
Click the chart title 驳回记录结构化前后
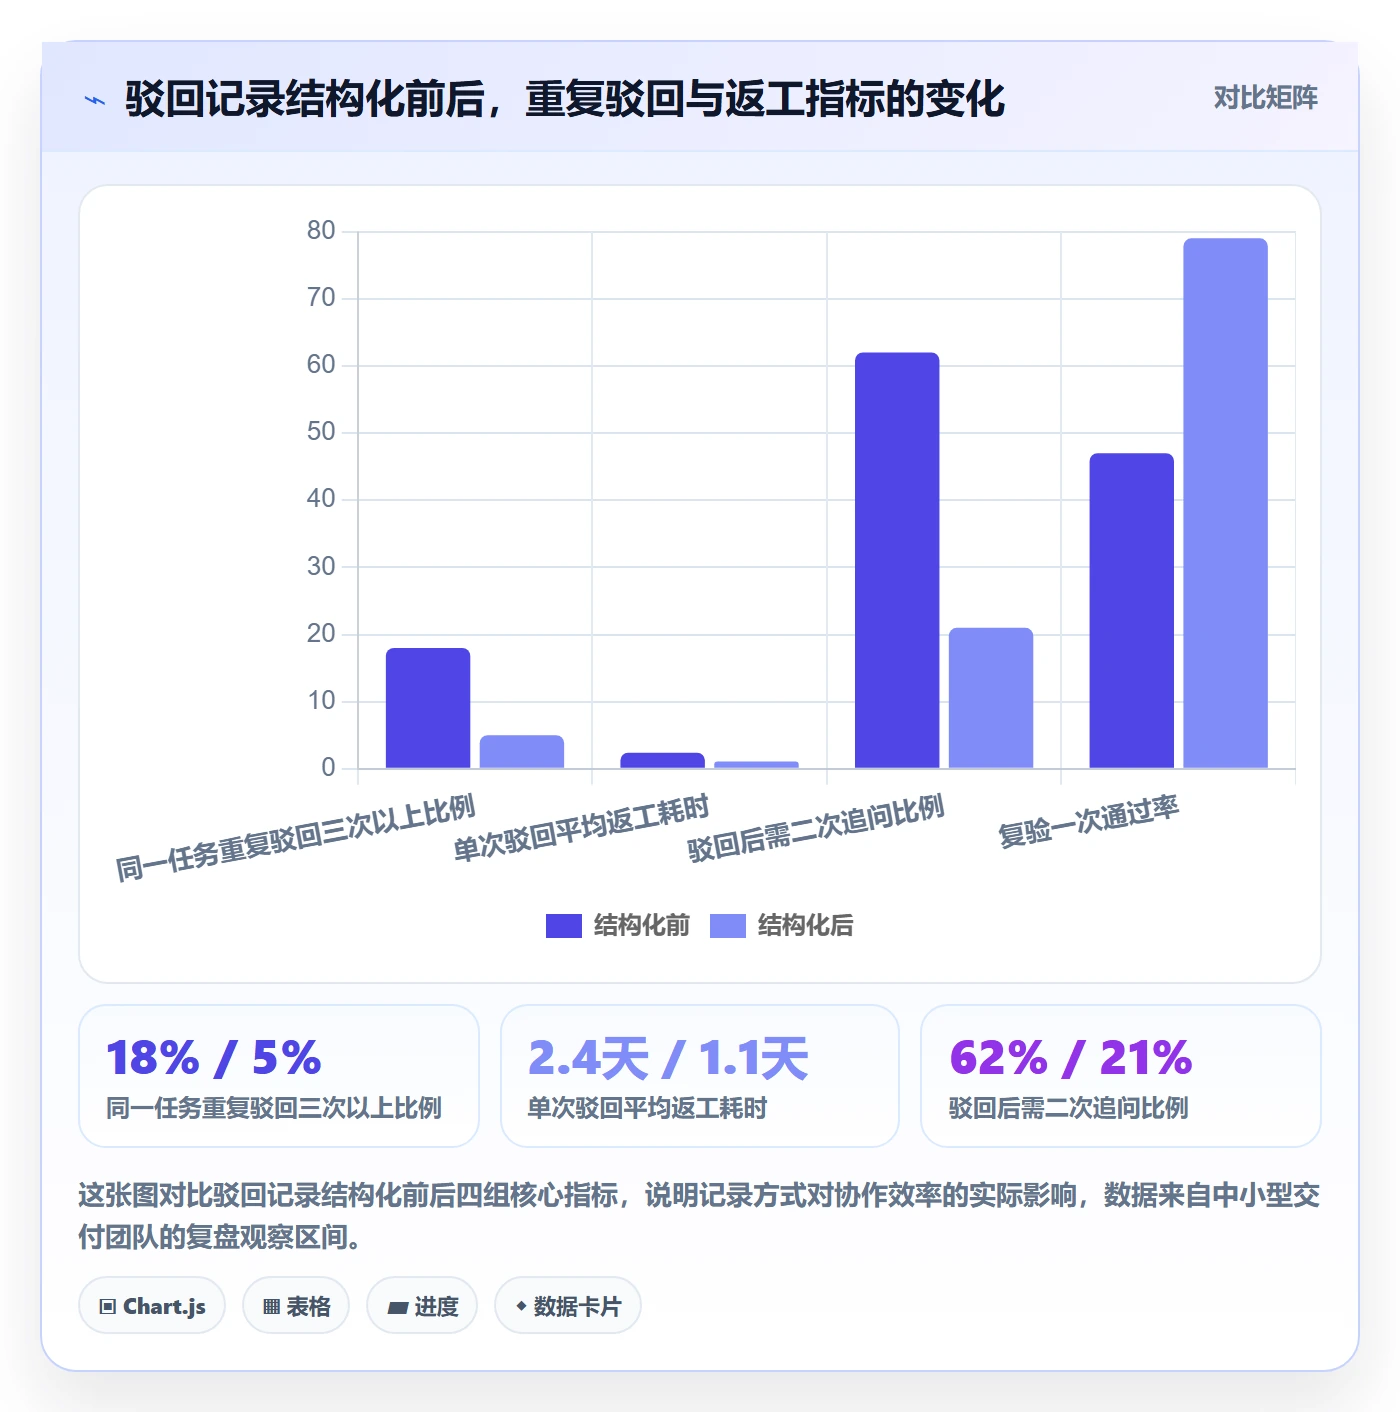(x=565, y=99)
